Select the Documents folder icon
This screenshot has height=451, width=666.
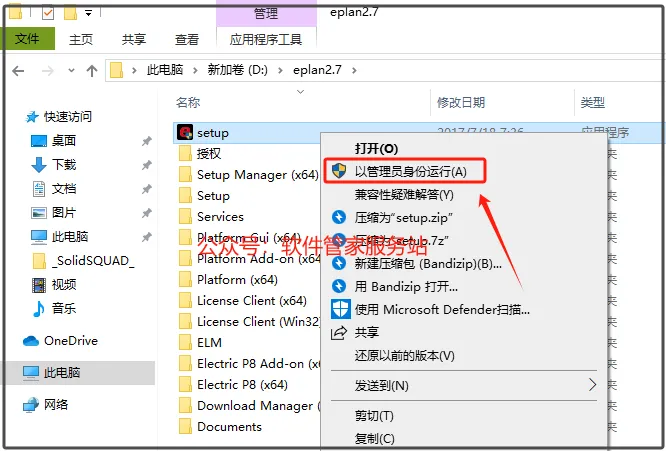(x=185, y=426)
